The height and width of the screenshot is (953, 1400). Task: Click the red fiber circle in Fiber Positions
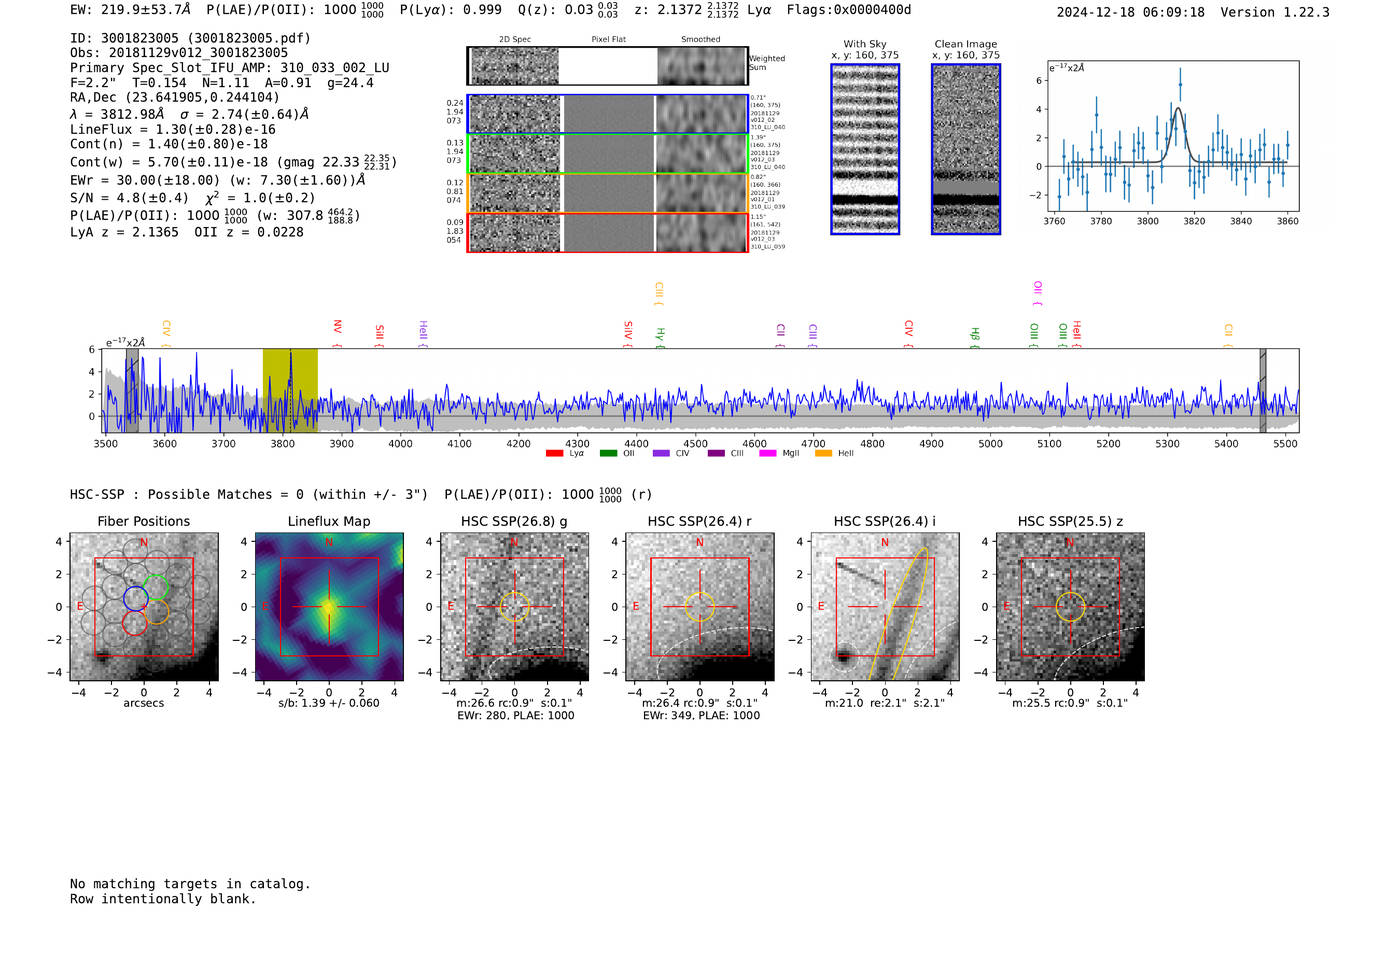[135, 623]
